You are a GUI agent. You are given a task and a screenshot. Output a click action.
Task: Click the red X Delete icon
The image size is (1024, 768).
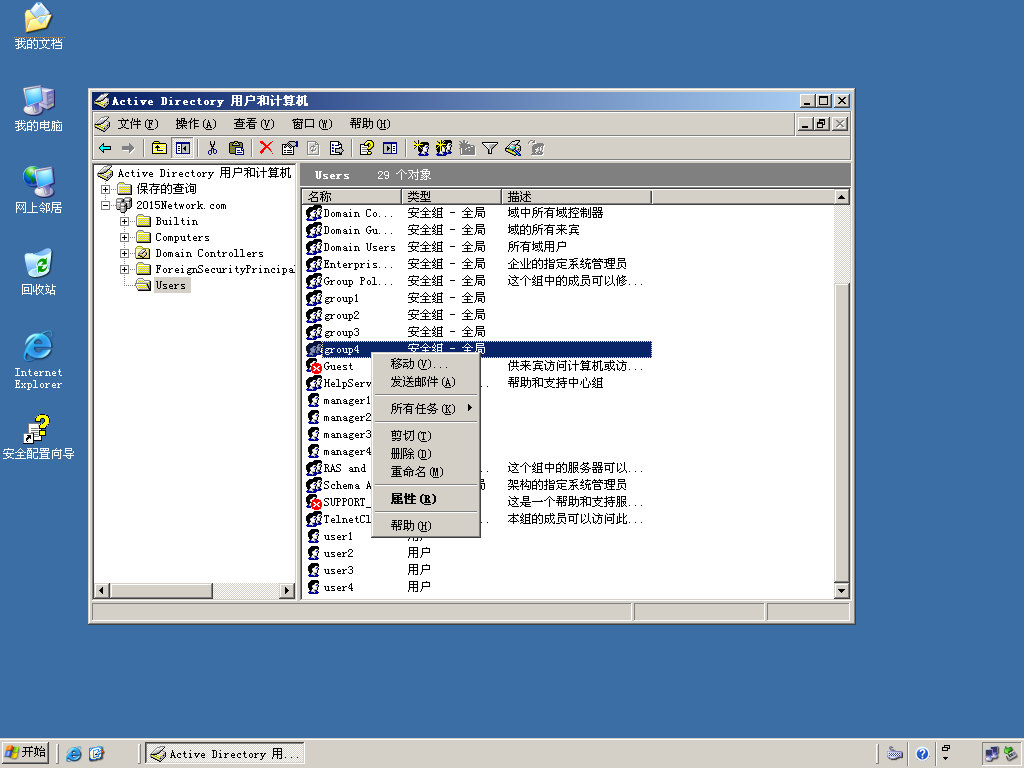tap(266, 148)
